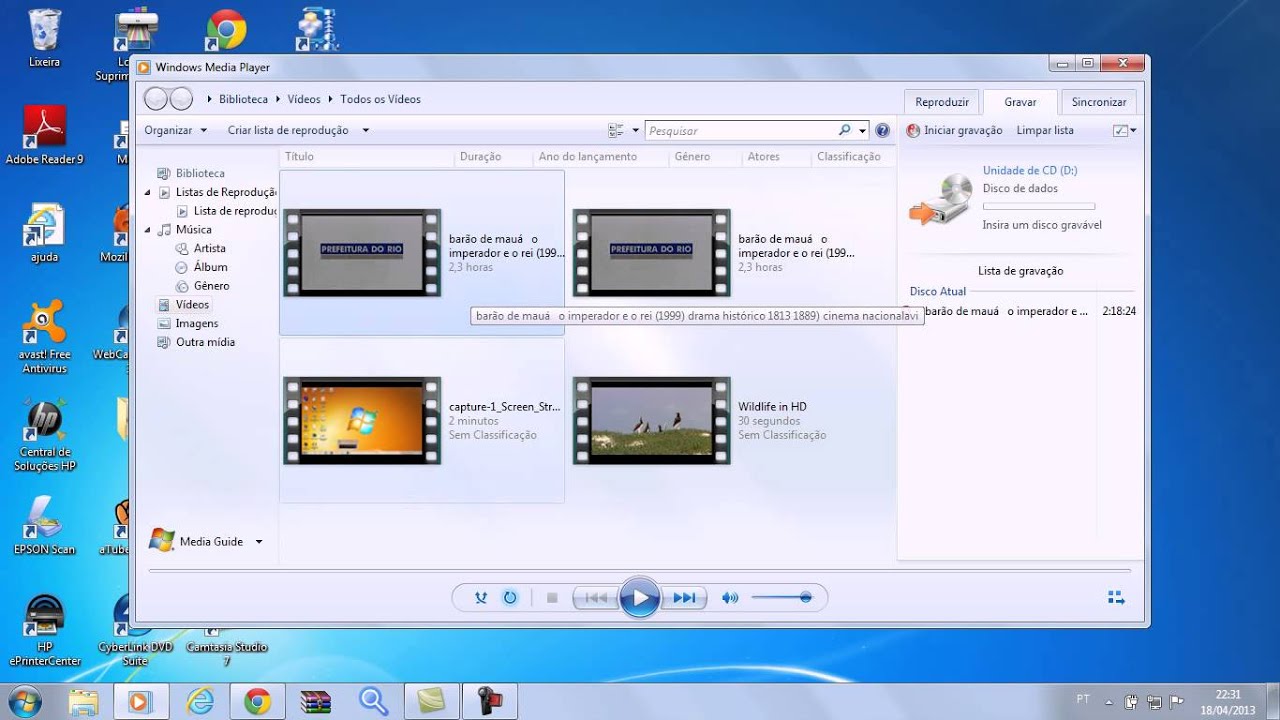Open the Help question mark icon
This screenshot has width=1280, height=720.
[882, 130]
